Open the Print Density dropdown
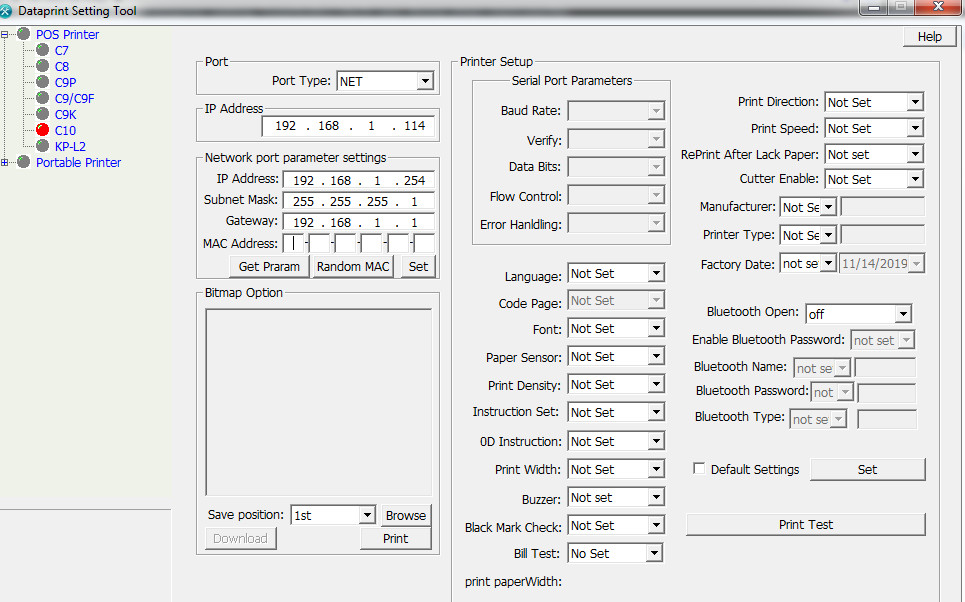Screen dimensions: 965x602 click(x=656, y=385)
